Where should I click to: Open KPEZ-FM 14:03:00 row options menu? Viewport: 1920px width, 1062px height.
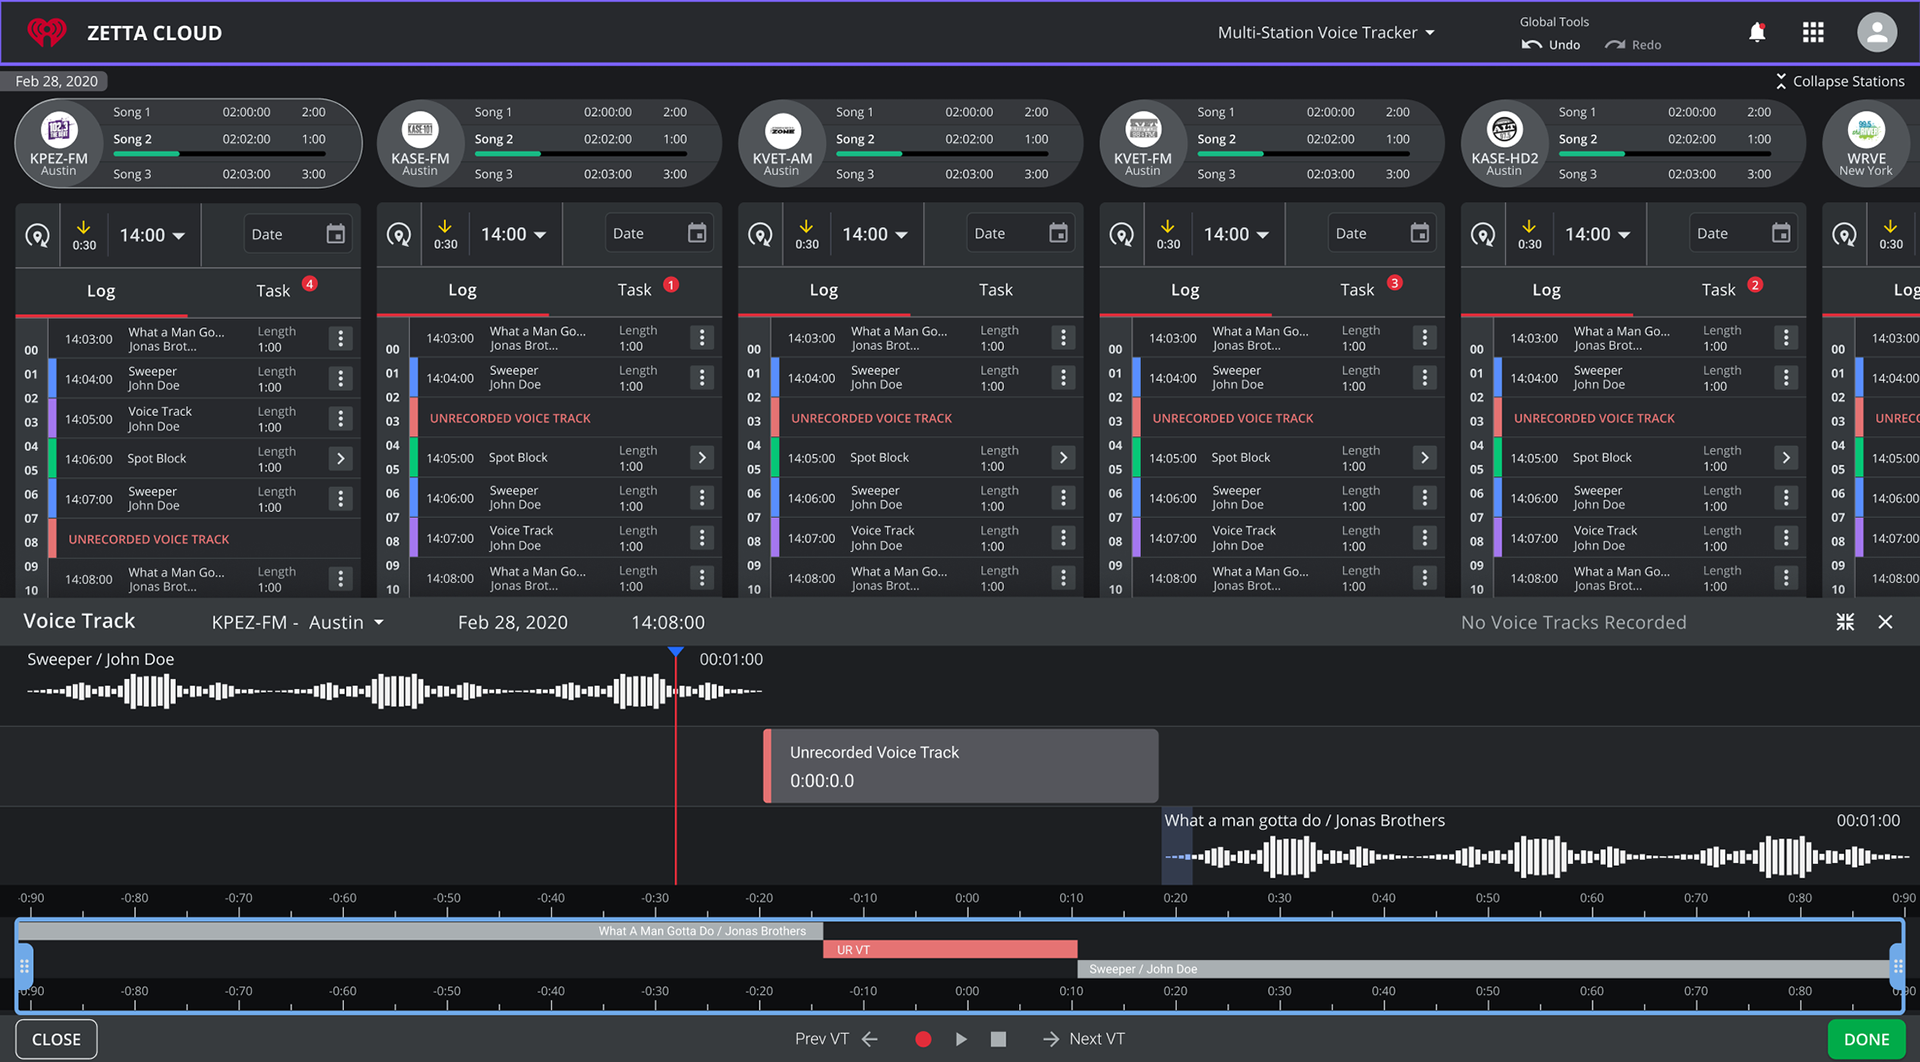coord(341,339)
